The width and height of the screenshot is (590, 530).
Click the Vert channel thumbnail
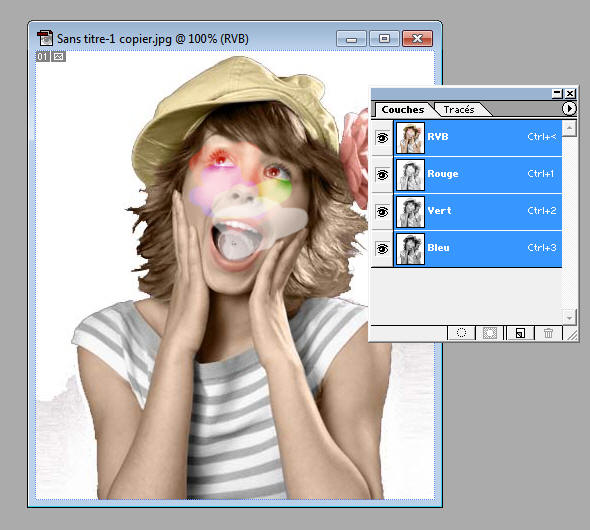[x=410, y=212]
